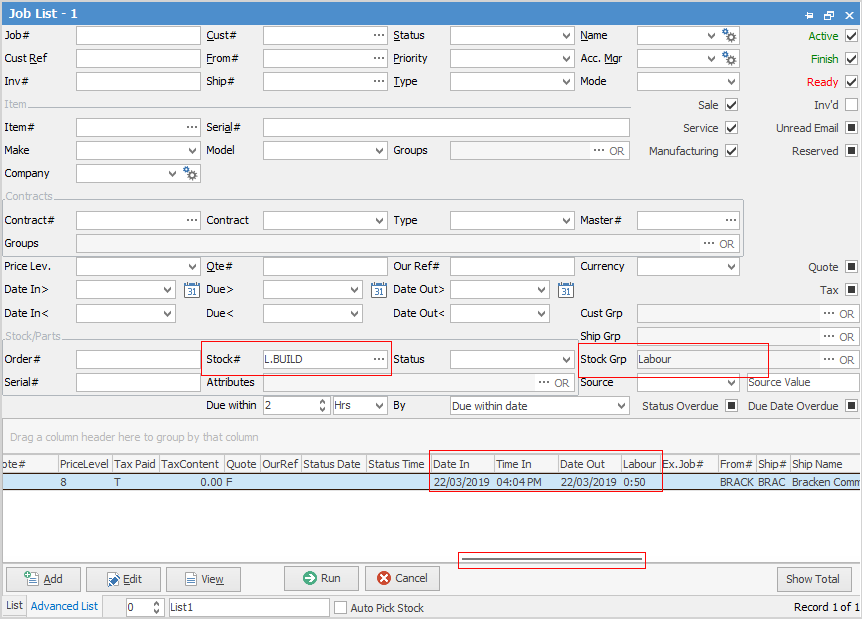Switch to the Advanced List tab
The width and height of the screenshot is (862, 619).
coord(64,606)
